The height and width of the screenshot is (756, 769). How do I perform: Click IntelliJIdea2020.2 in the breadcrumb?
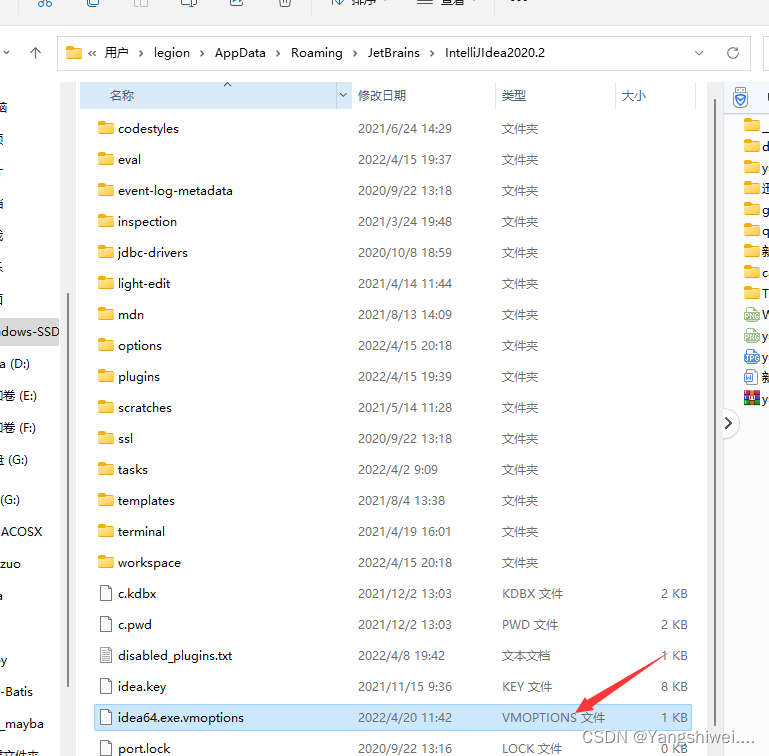pyautogui.click(x=495, y=52)
